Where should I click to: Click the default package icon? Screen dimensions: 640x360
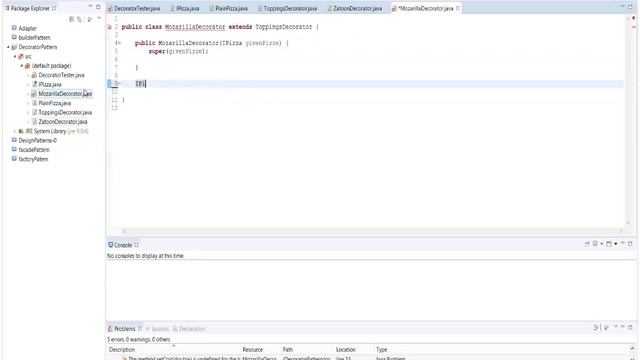27,66
